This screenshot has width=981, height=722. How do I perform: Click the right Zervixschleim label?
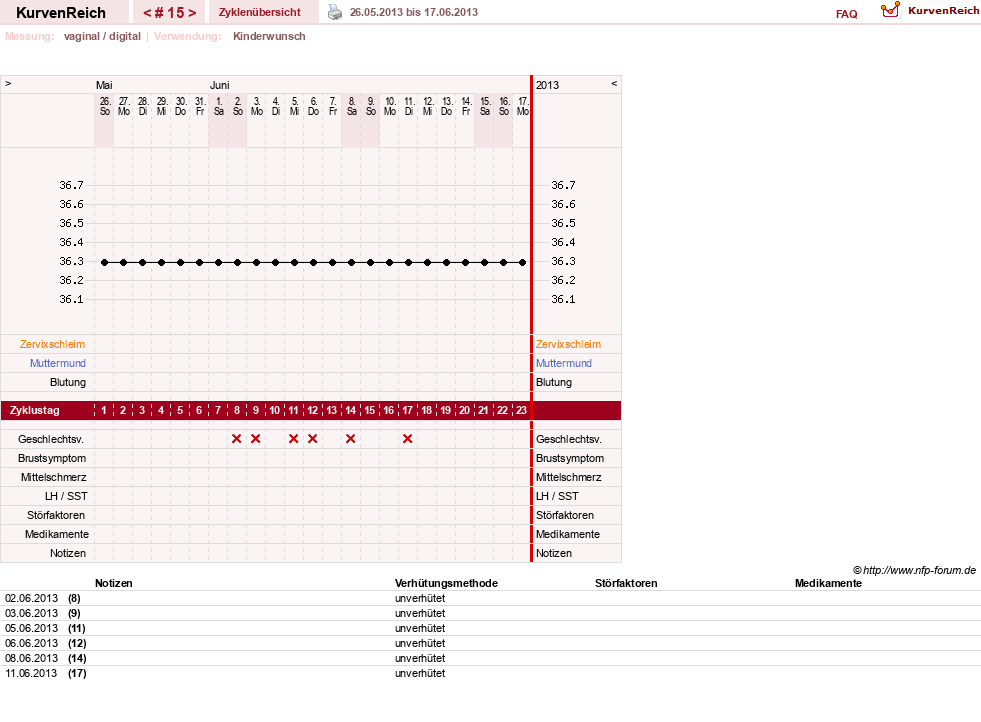(568, 344)
